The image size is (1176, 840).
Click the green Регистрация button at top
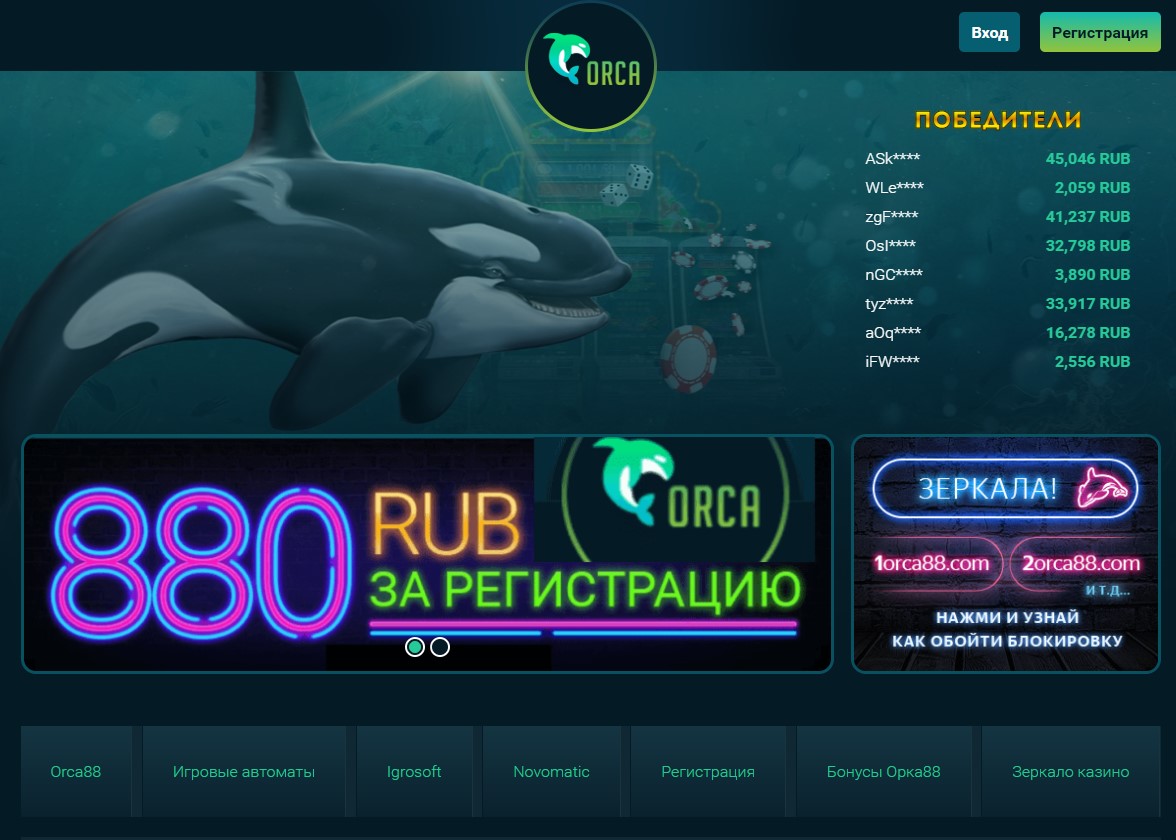point(1100,32)
